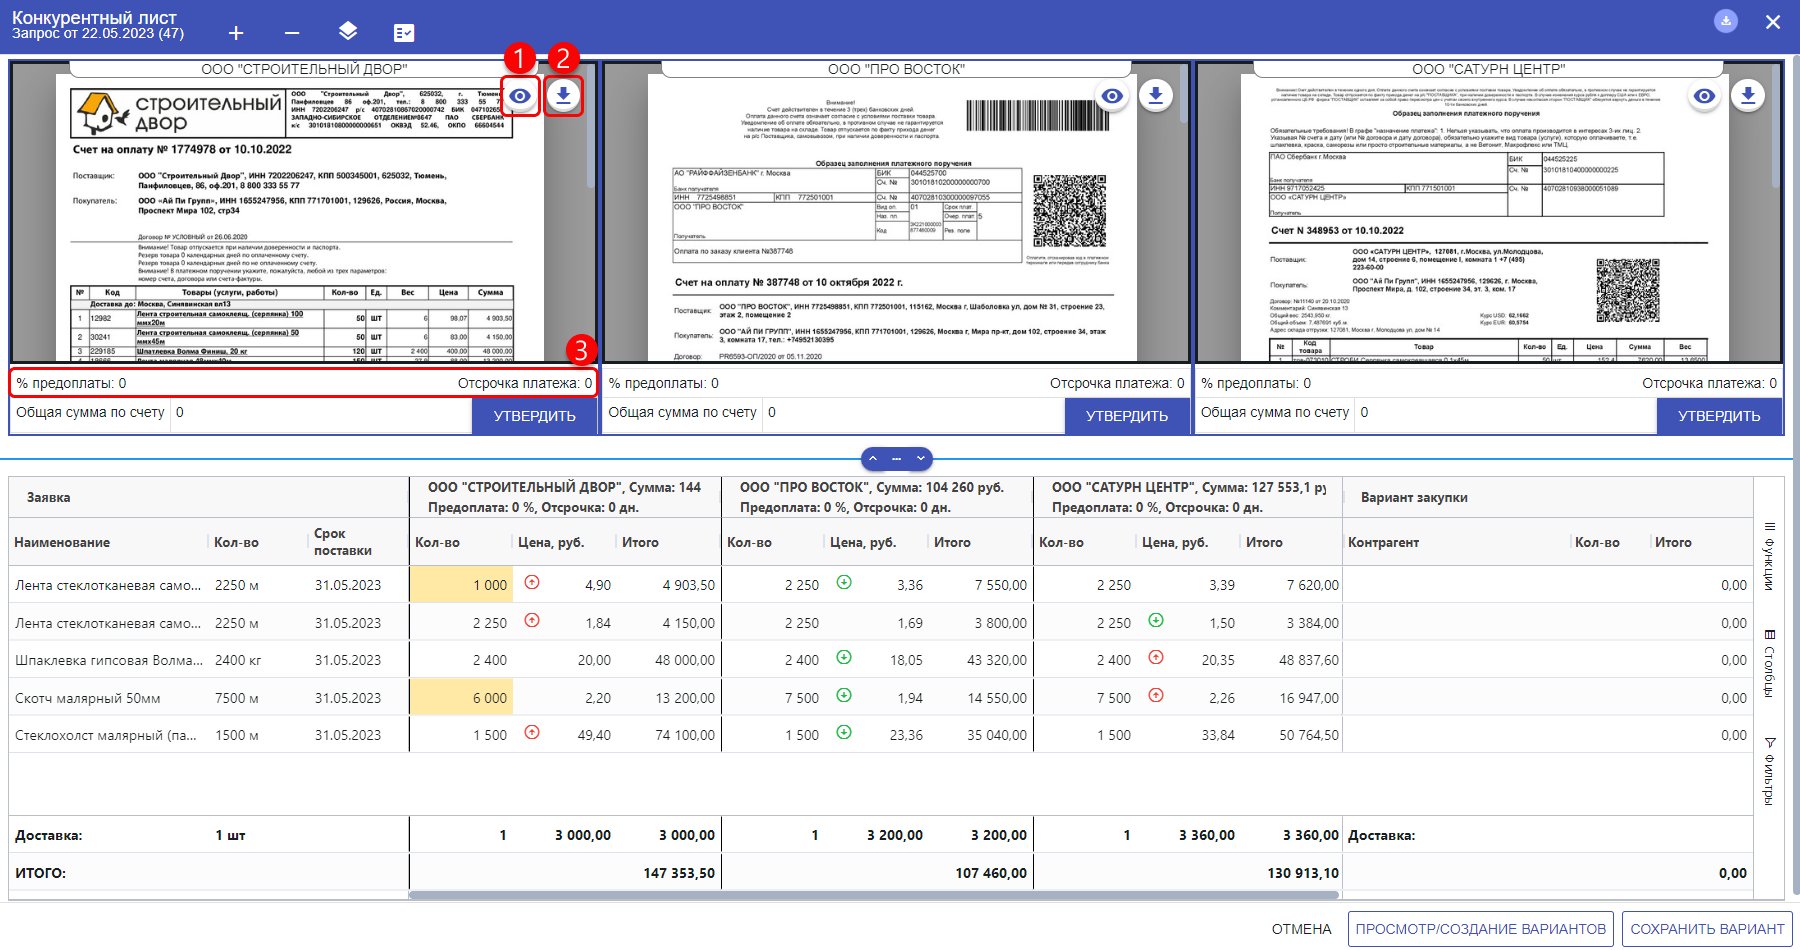Expand the invoice panel with the down chevron
1800x950 pixels.
pos(920,459)
